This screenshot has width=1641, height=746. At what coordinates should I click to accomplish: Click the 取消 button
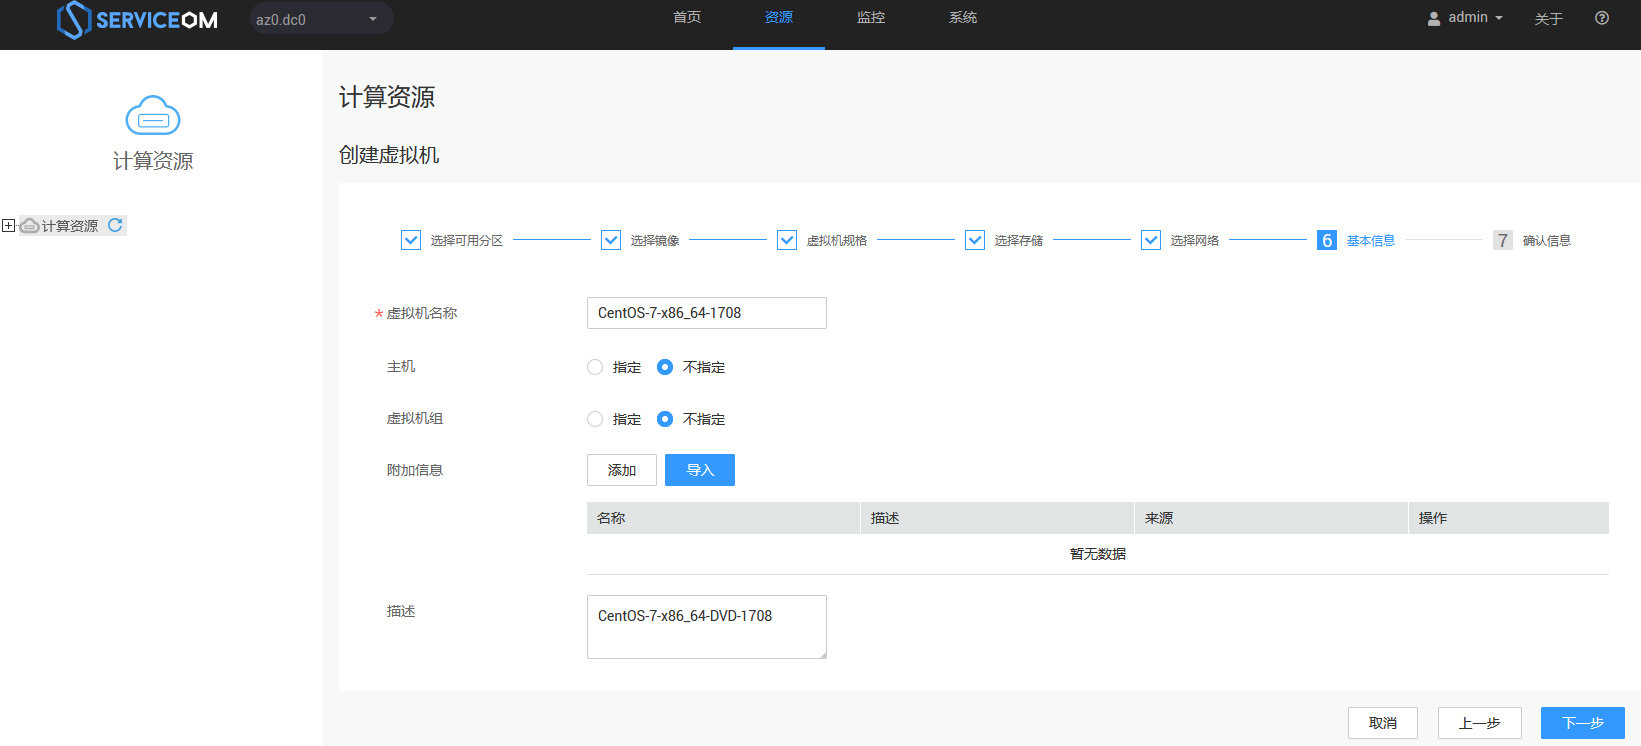(x=1383, y=723)
